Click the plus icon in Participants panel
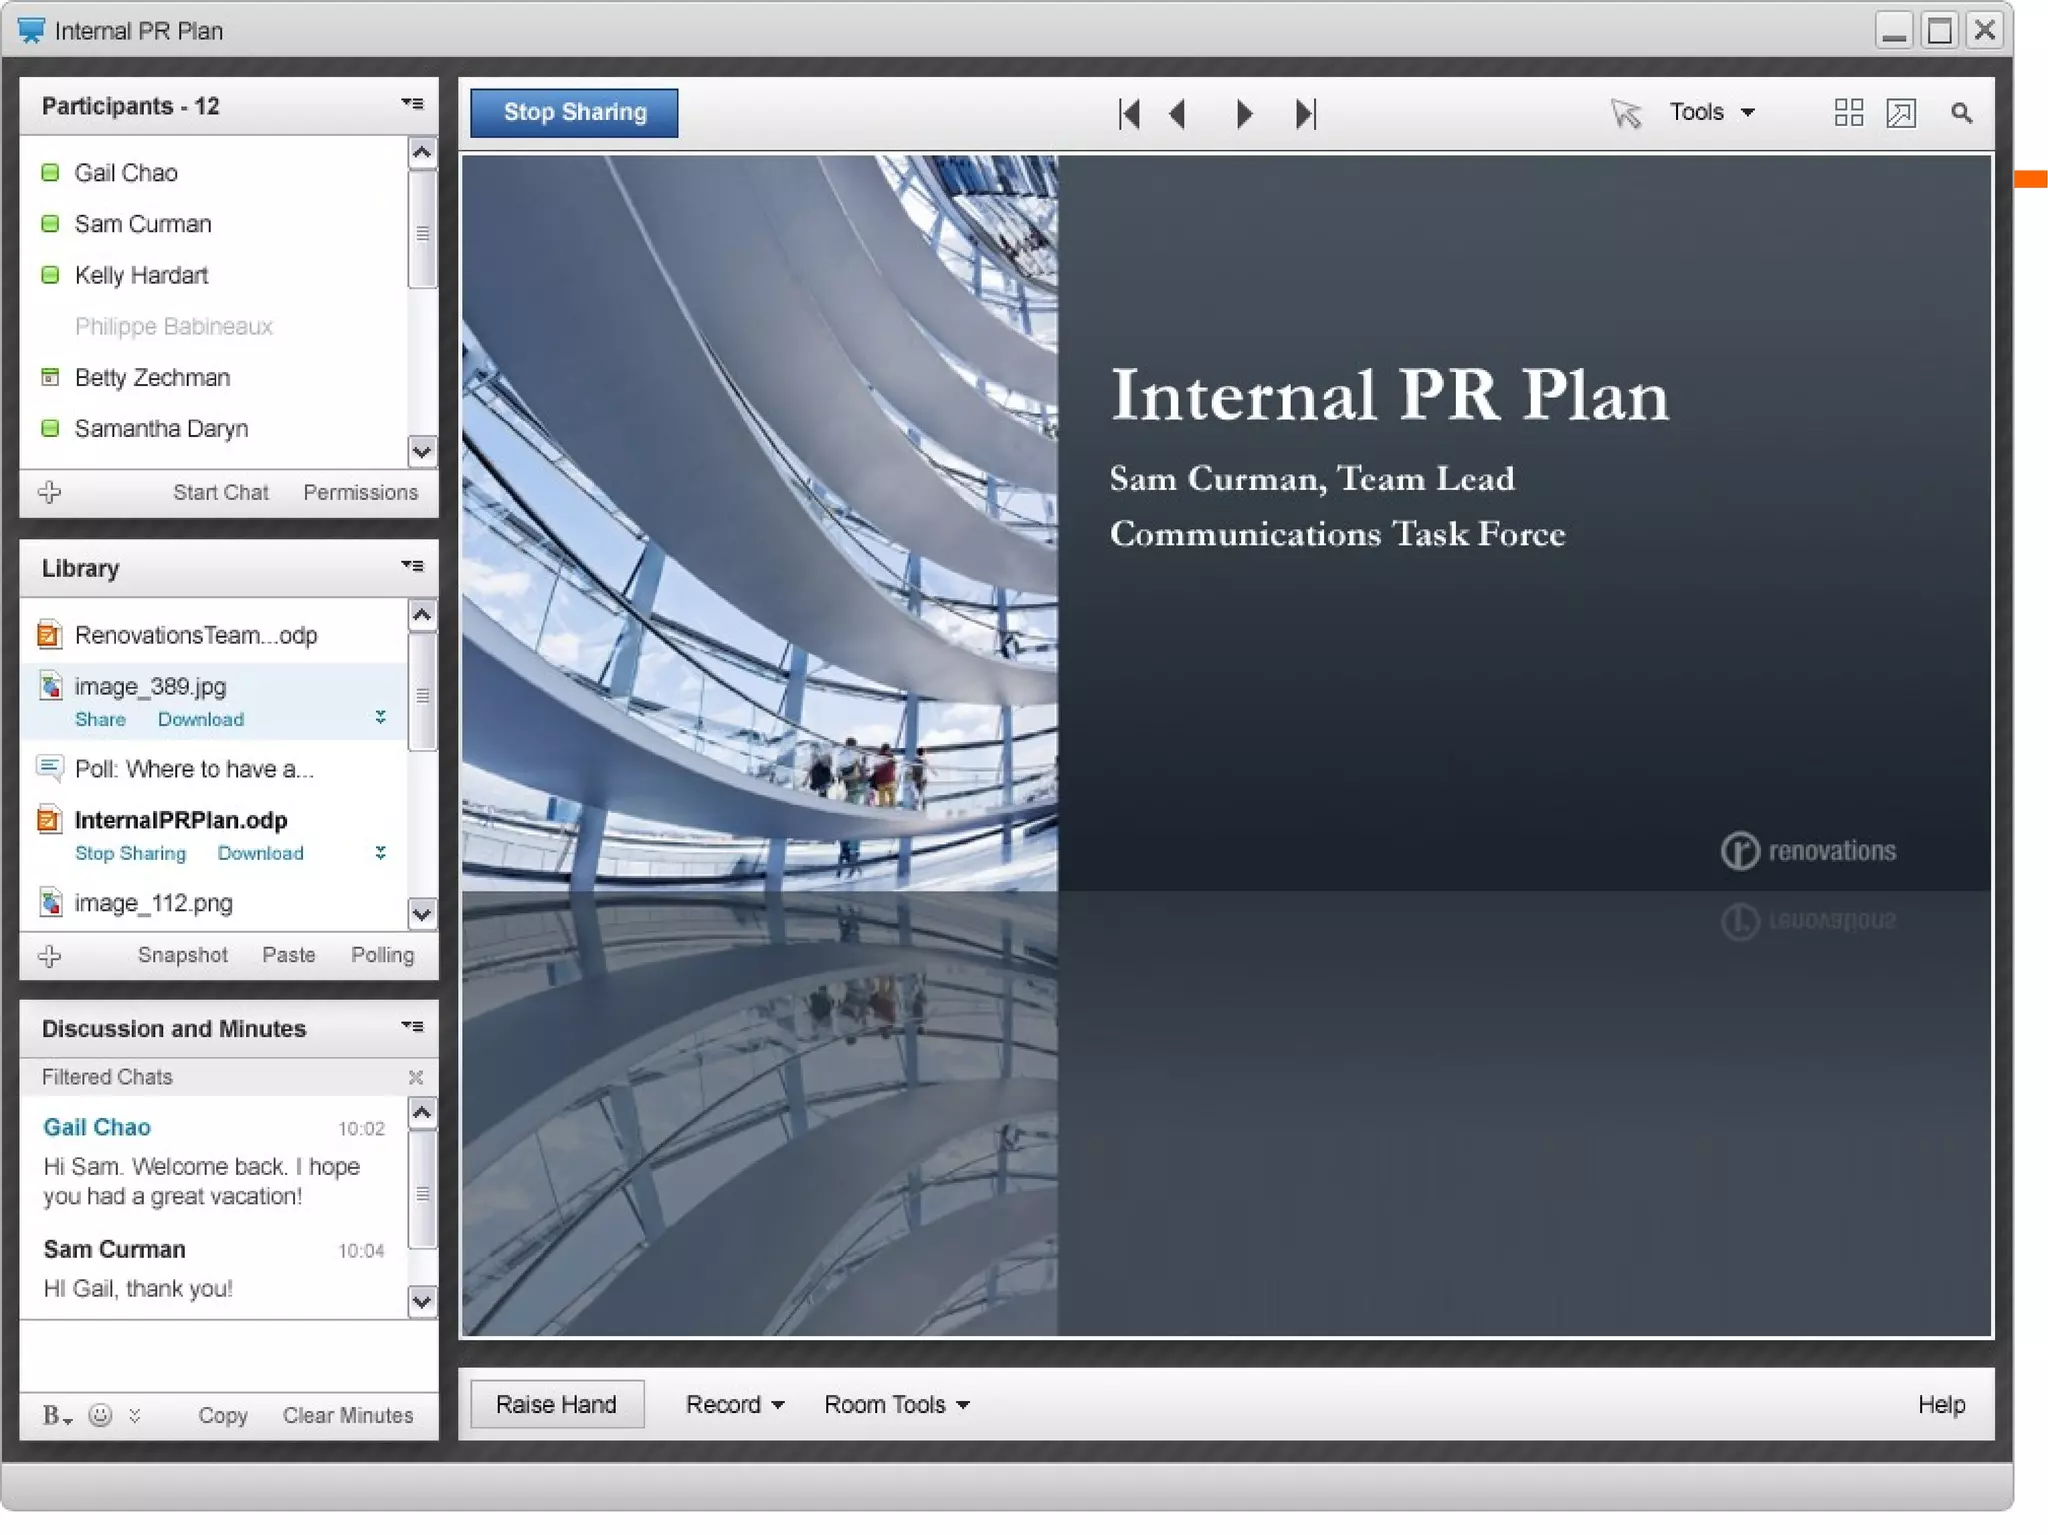This screenshot has height=1535, width=2048. point(49,492)
